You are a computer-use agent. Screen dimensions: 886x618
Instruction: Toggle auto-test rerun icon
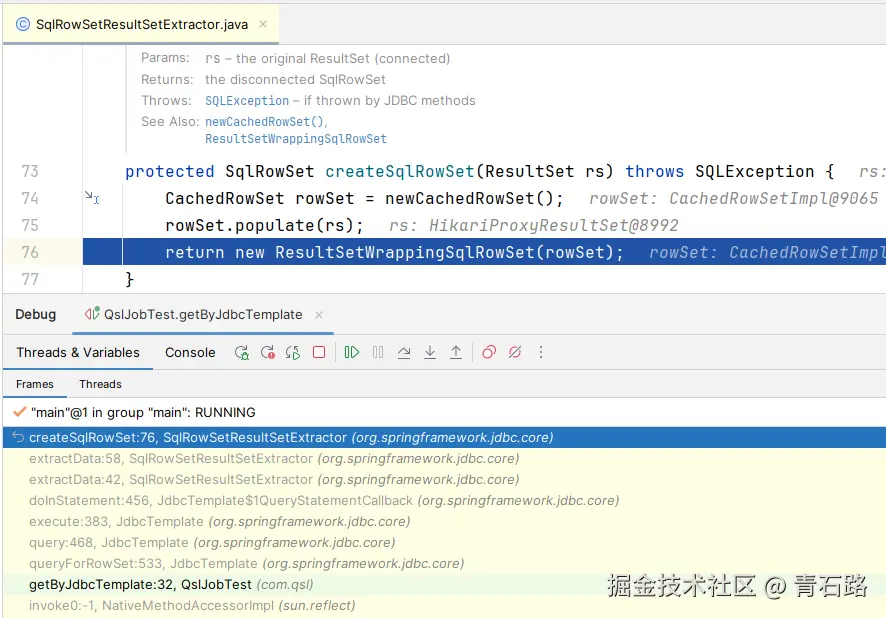pyautogui.click(x=293, y=352)
